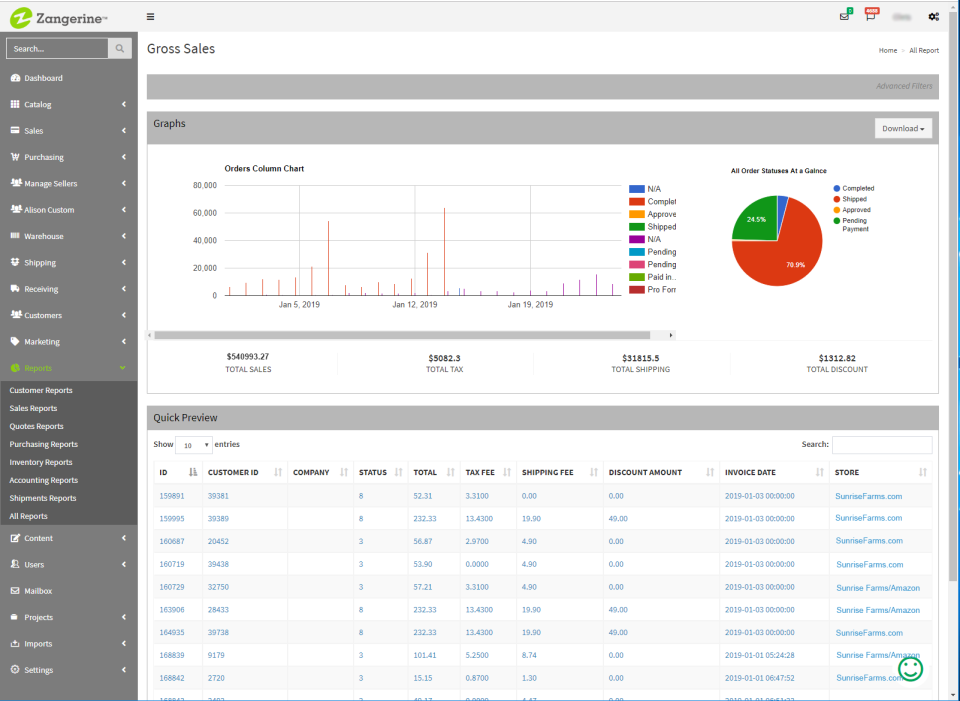Viewport: 960px width, 701px height.
Task: Open the chat messages notification icon
Action: 871,16
